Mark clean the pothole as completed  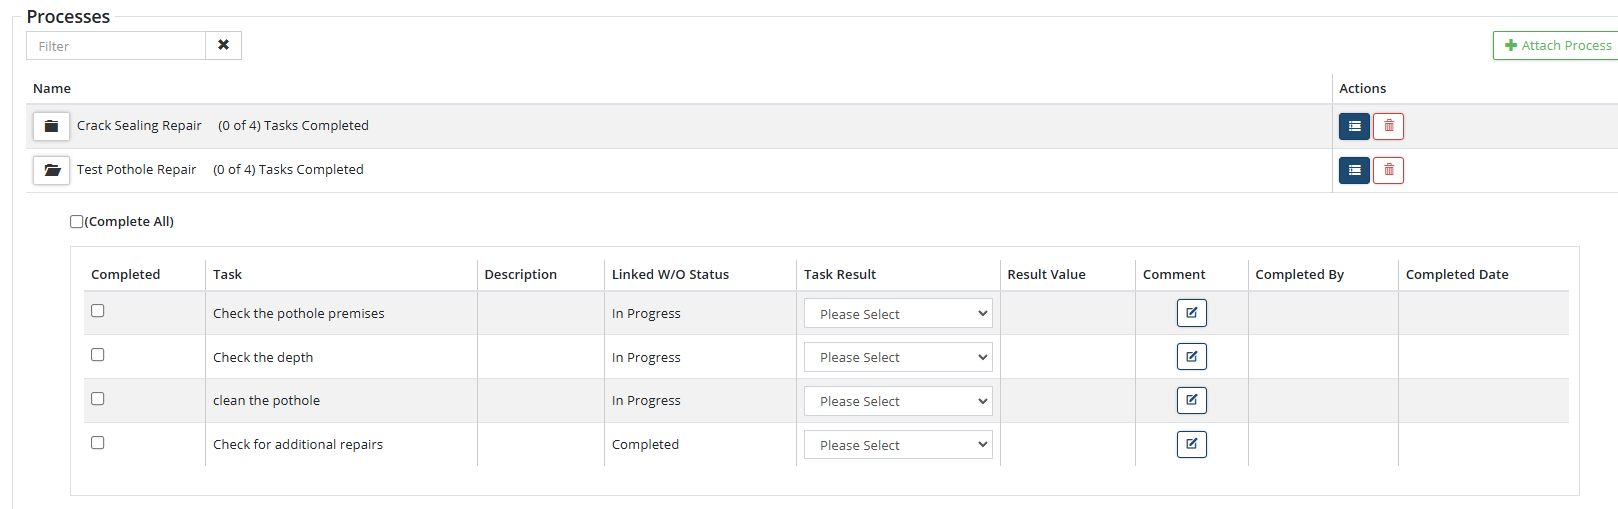(98, 399)
